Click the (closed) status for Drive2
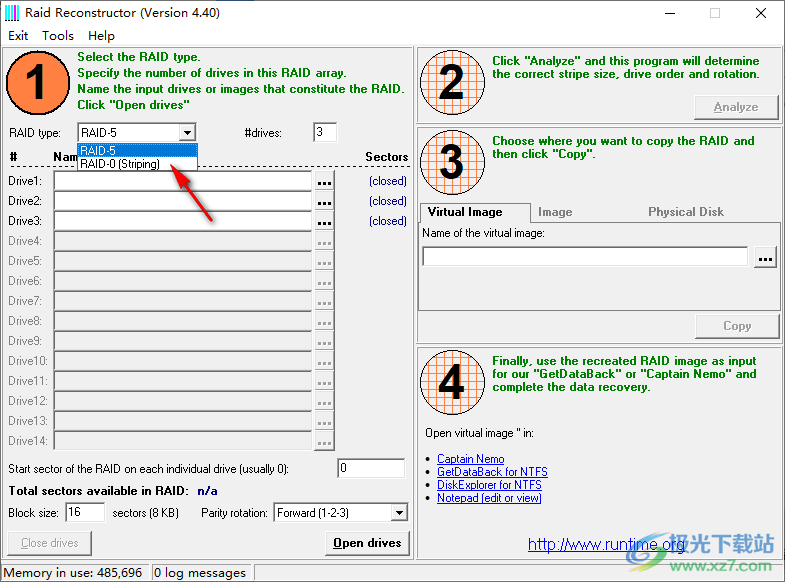 pyautogui.click(x=387, y=201)
